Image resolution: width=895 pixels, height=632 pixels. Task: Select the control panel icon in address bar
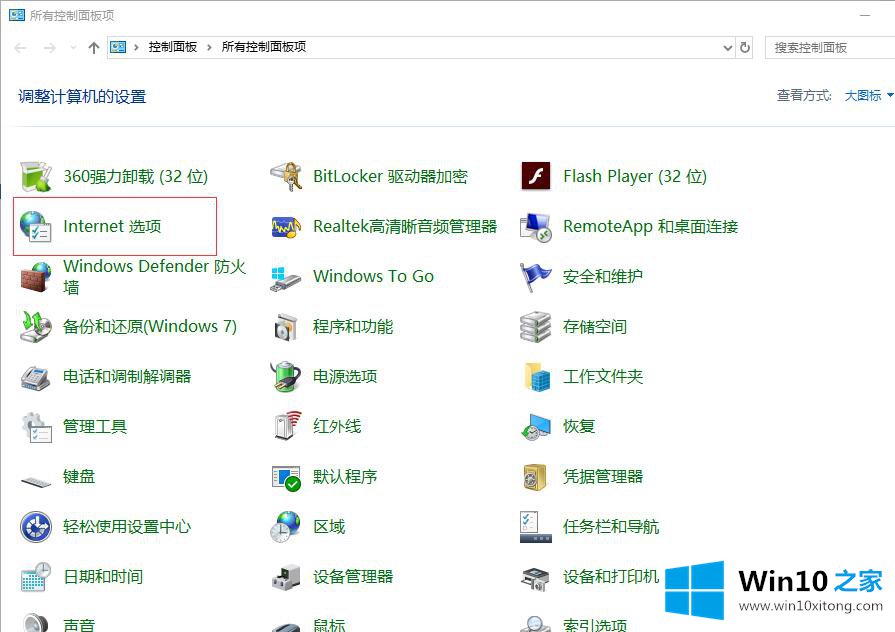tap(118, 47)
